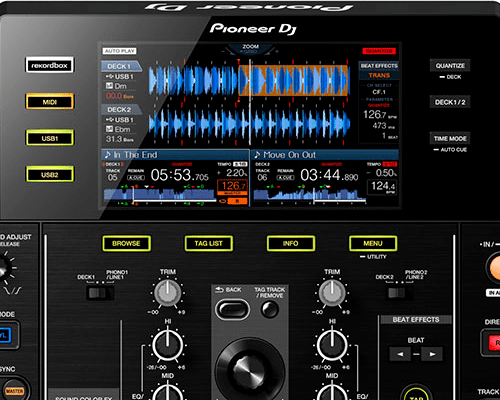The height and width of the screenshot is (400, 500).
Task: Tap the Move On Out track title
Action: coord(289,155)
